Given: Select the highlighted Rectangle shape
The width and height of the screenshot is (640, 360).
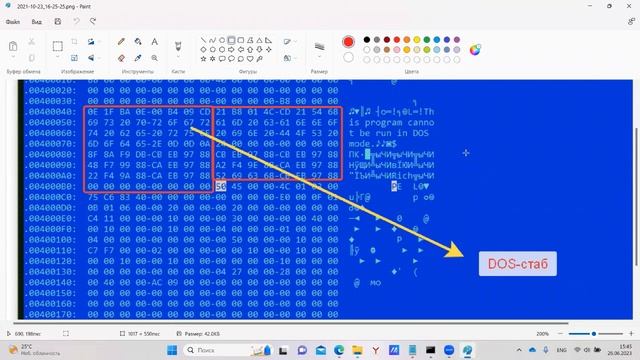Looking at the screenshot, I should (231, 40).
